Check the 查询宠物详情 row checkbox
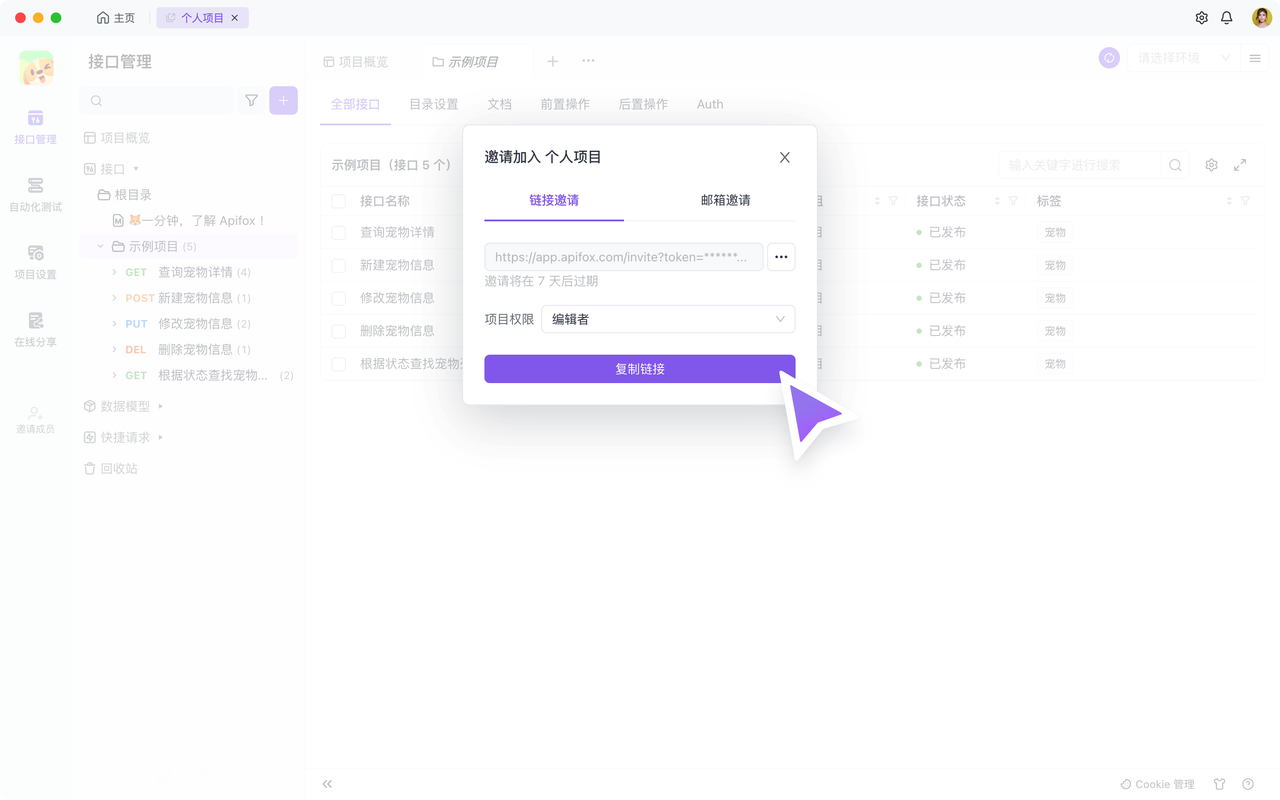 pos(339,232)
